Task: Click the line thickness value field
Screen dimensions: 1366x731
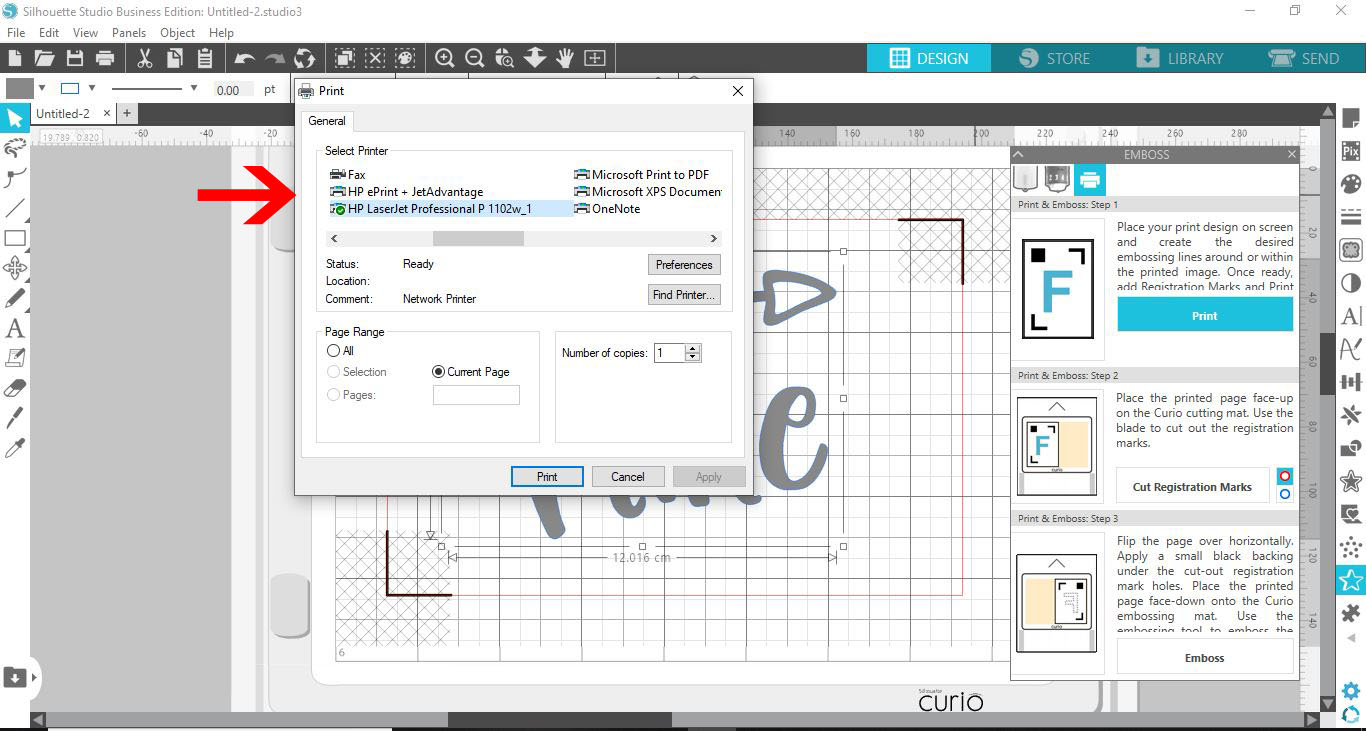Action: point(234,89)
